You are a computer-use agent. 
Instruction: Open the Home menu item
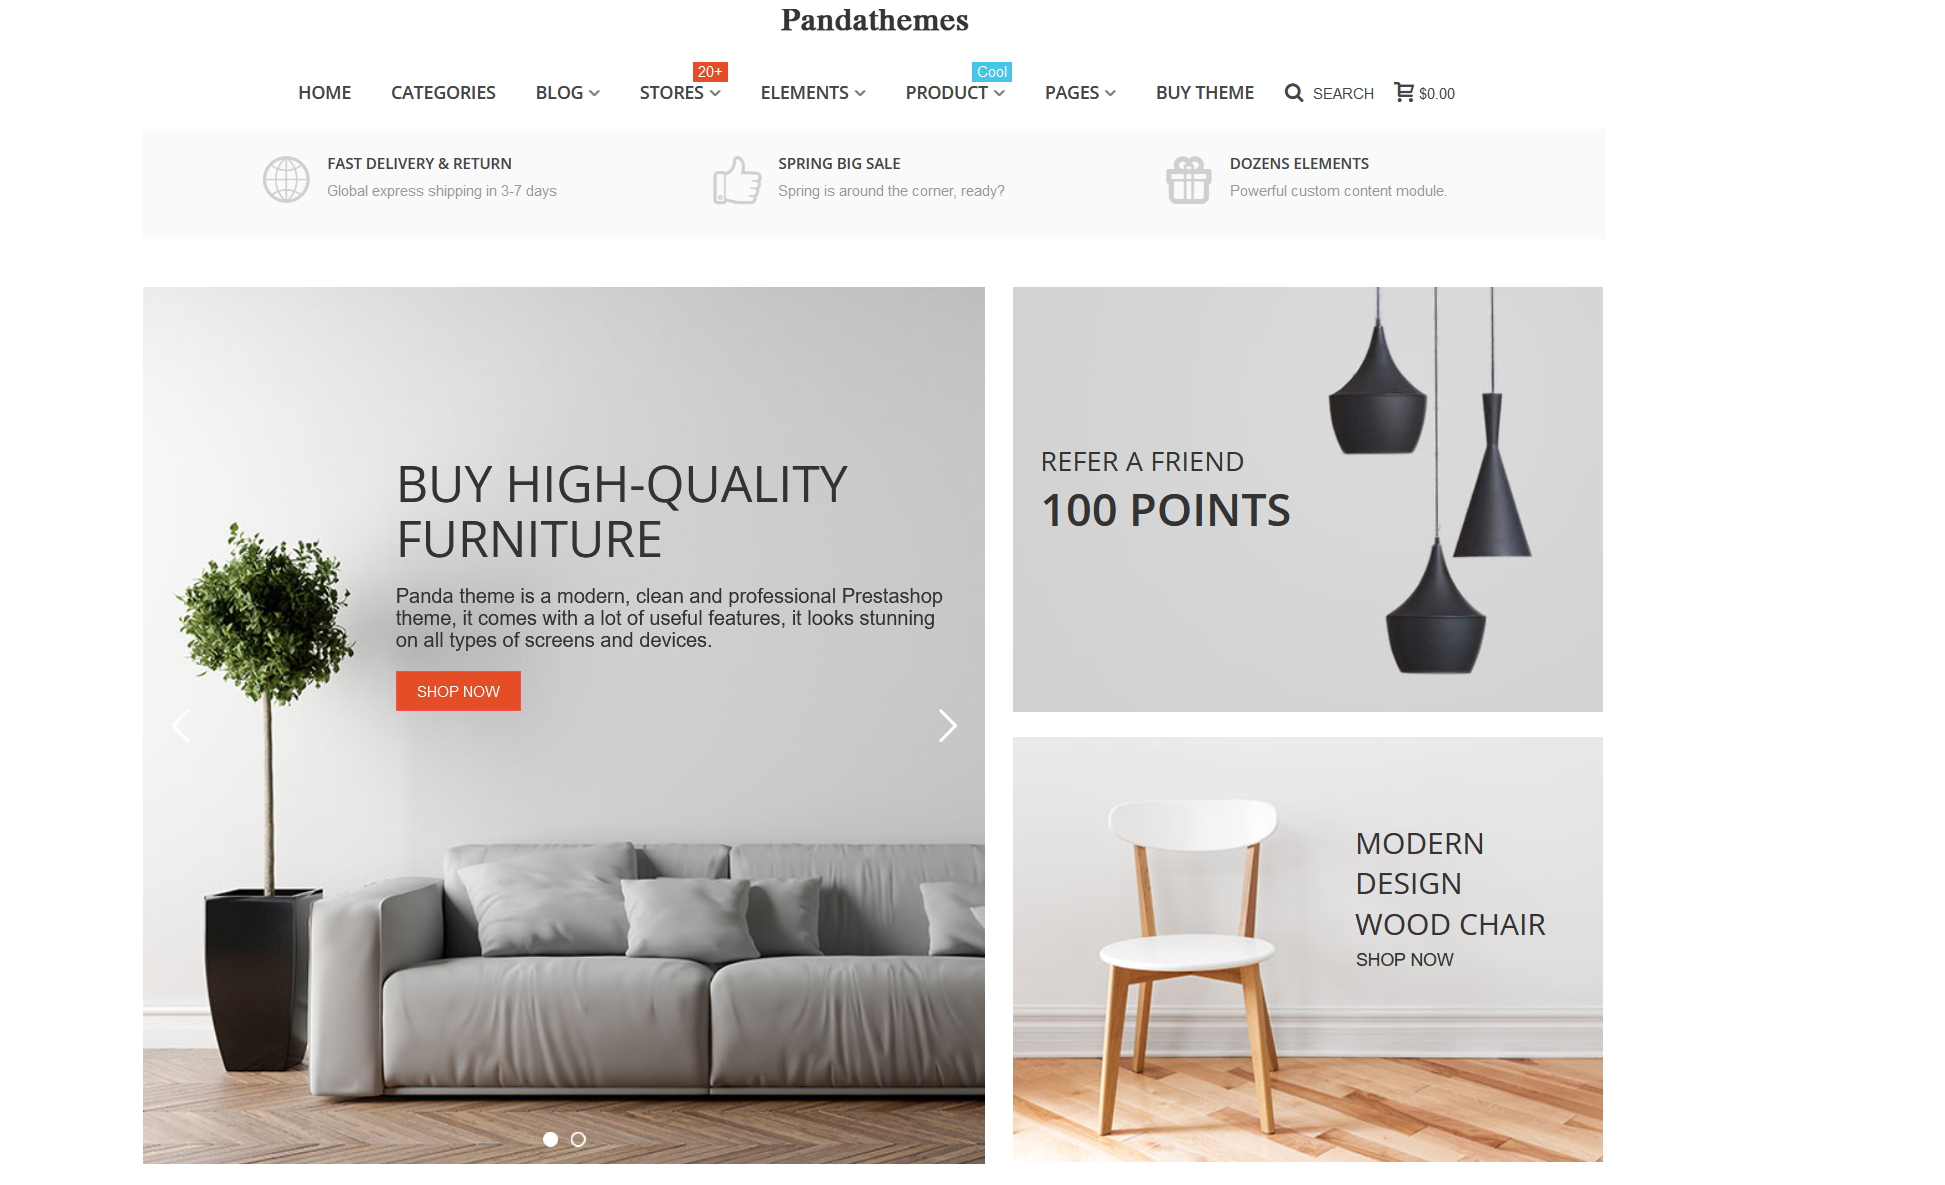point(324,93)
